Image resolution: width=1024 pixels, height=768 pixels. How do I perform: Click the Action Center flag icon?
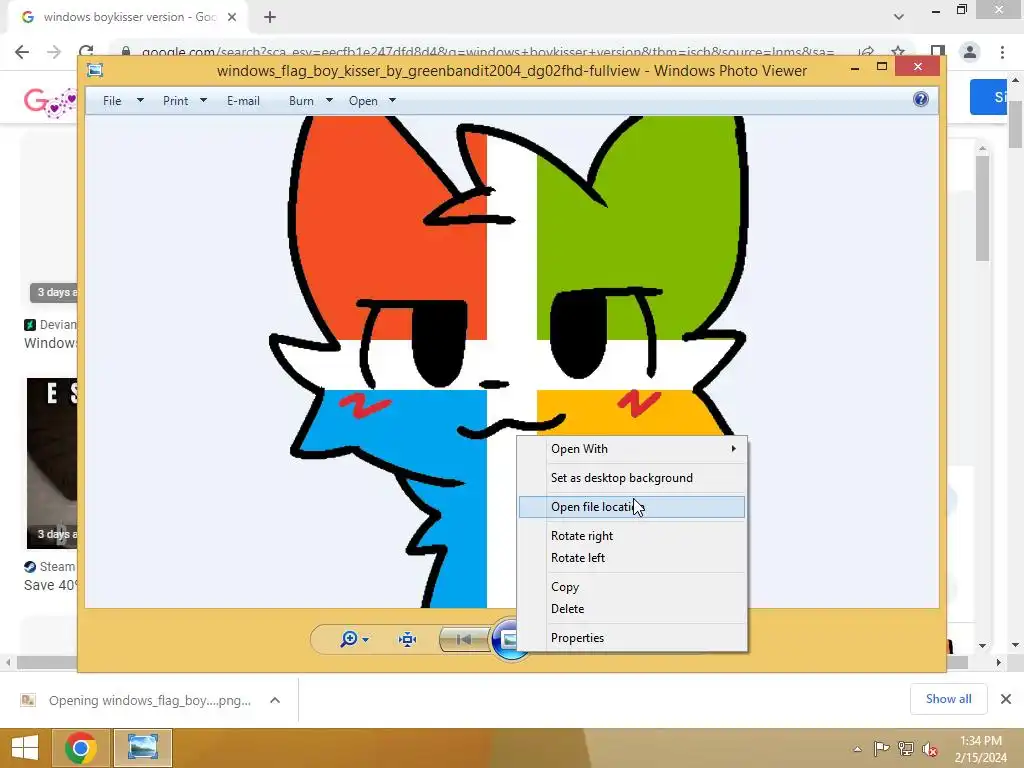(881, 749)
